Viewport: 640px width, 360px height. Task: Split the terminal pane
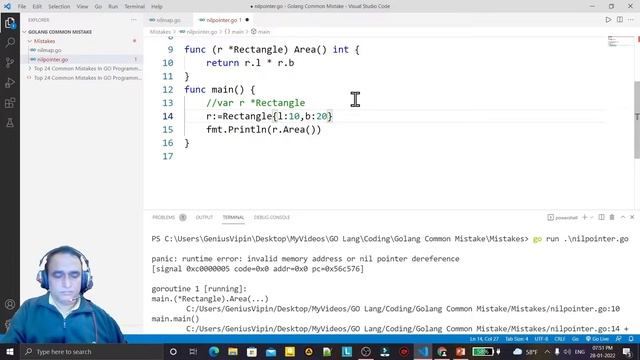pos(601,217)
